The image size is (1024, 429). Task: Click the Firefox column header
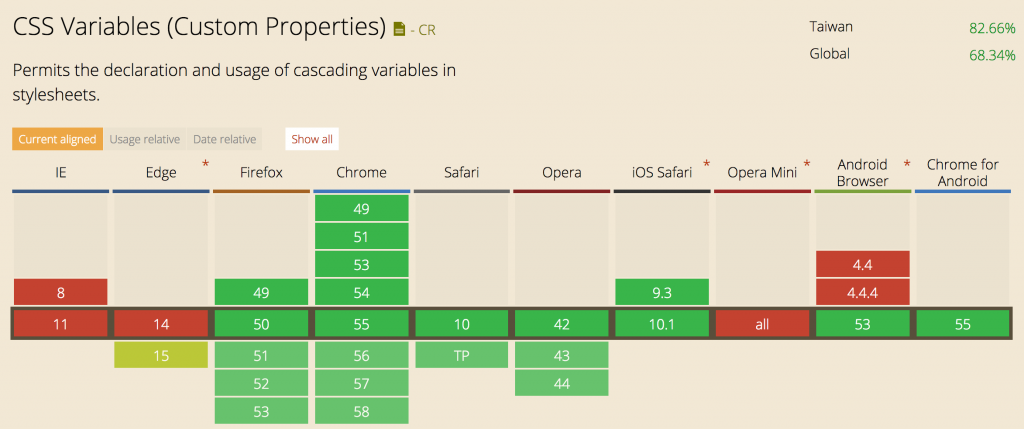coord(261,172)
